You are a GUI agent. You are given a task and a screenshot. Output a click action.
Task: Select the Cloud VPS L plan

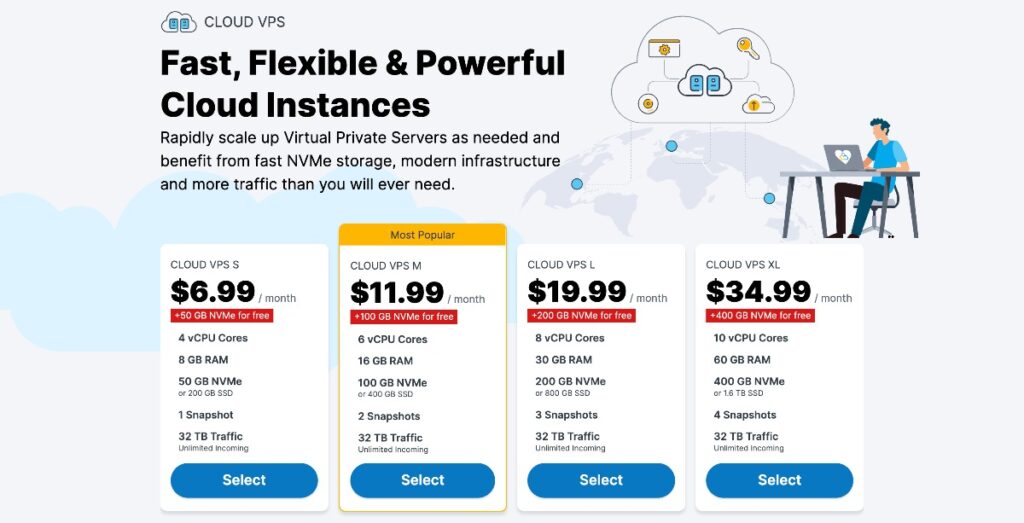601,481
